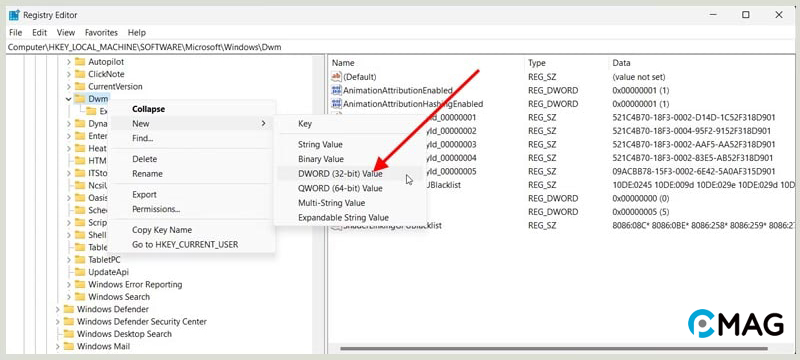The image size is (800, 360).
Task: Expand the CurrentVersion key
Action: [68, 87]
